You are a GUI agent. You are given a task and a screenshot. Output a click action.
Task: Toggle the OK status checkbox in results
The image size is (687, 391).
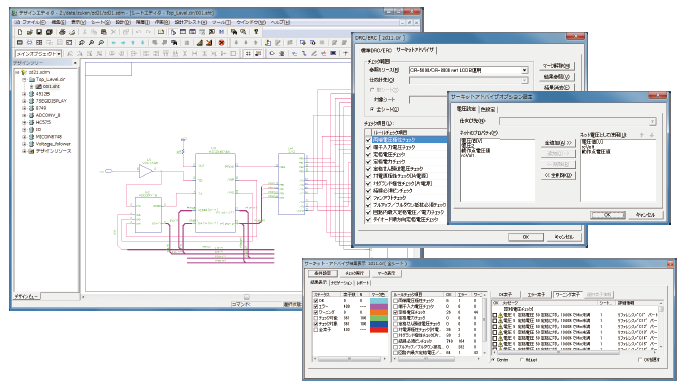[x=316, y=301]
